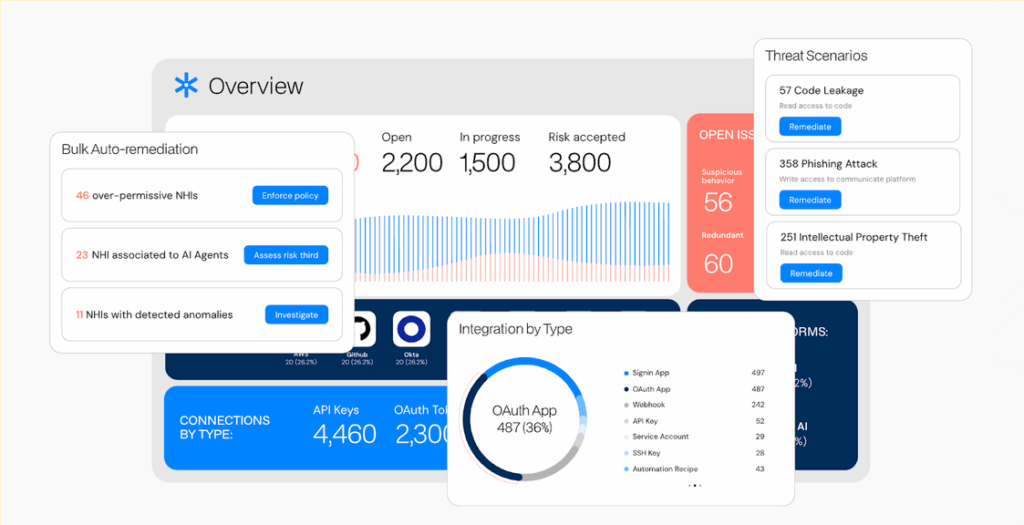1024x525 pixels.
Task: Click the Suspicious behavior count 56
Action: pos(718,202)
